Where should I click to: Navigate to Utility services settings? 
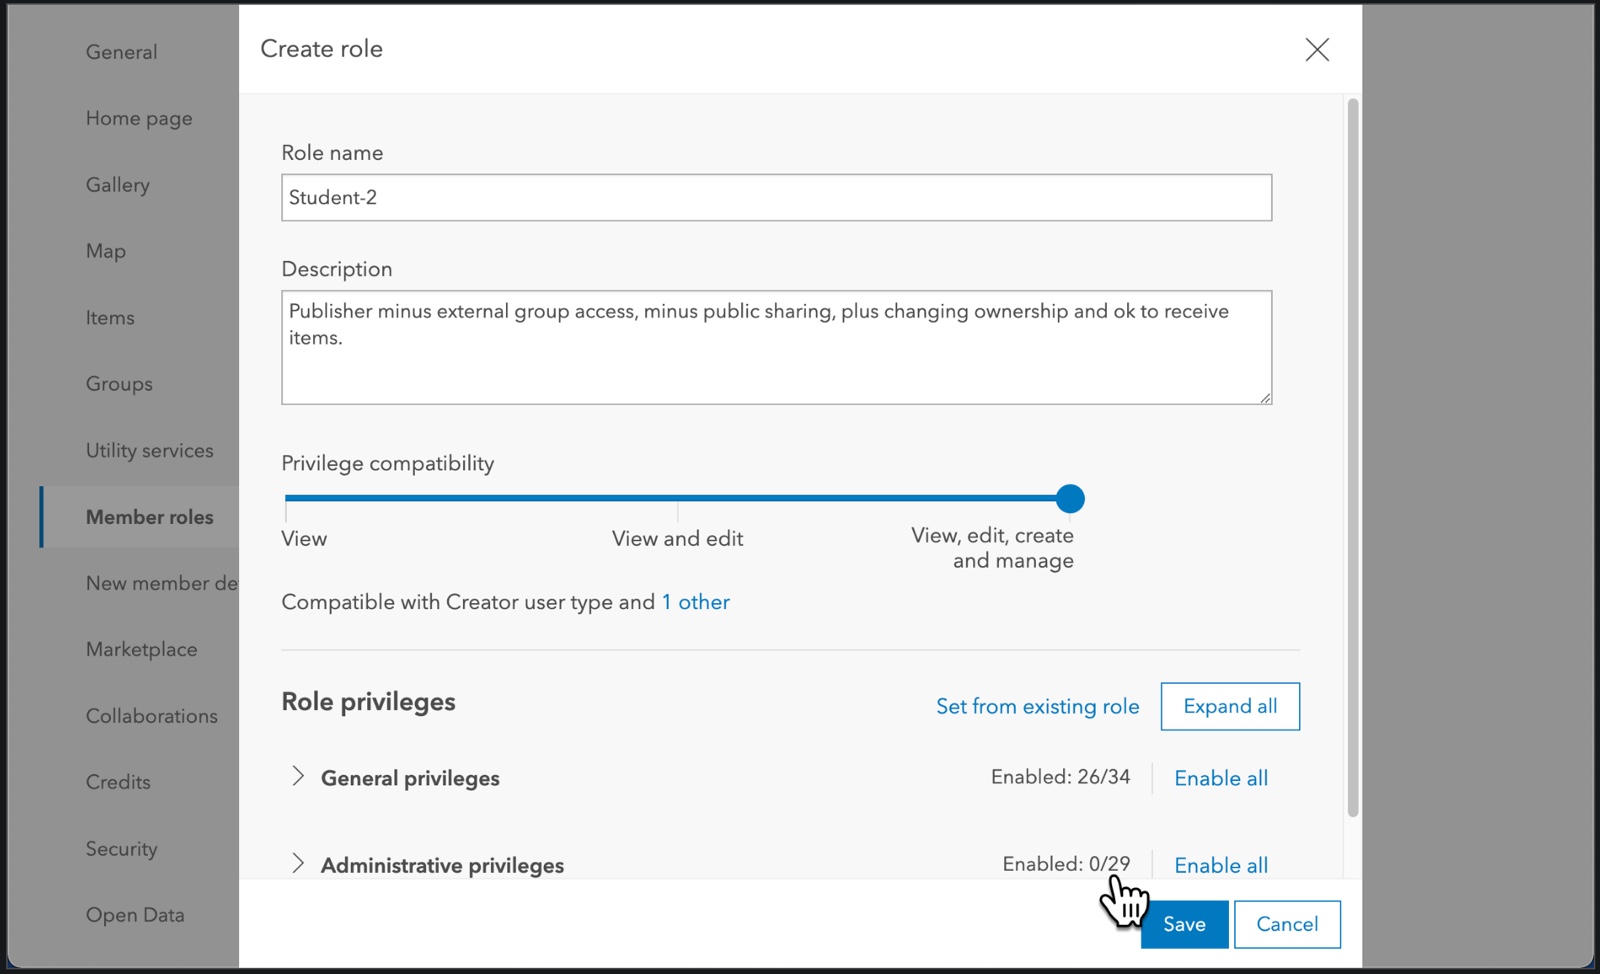coord(149,450)
